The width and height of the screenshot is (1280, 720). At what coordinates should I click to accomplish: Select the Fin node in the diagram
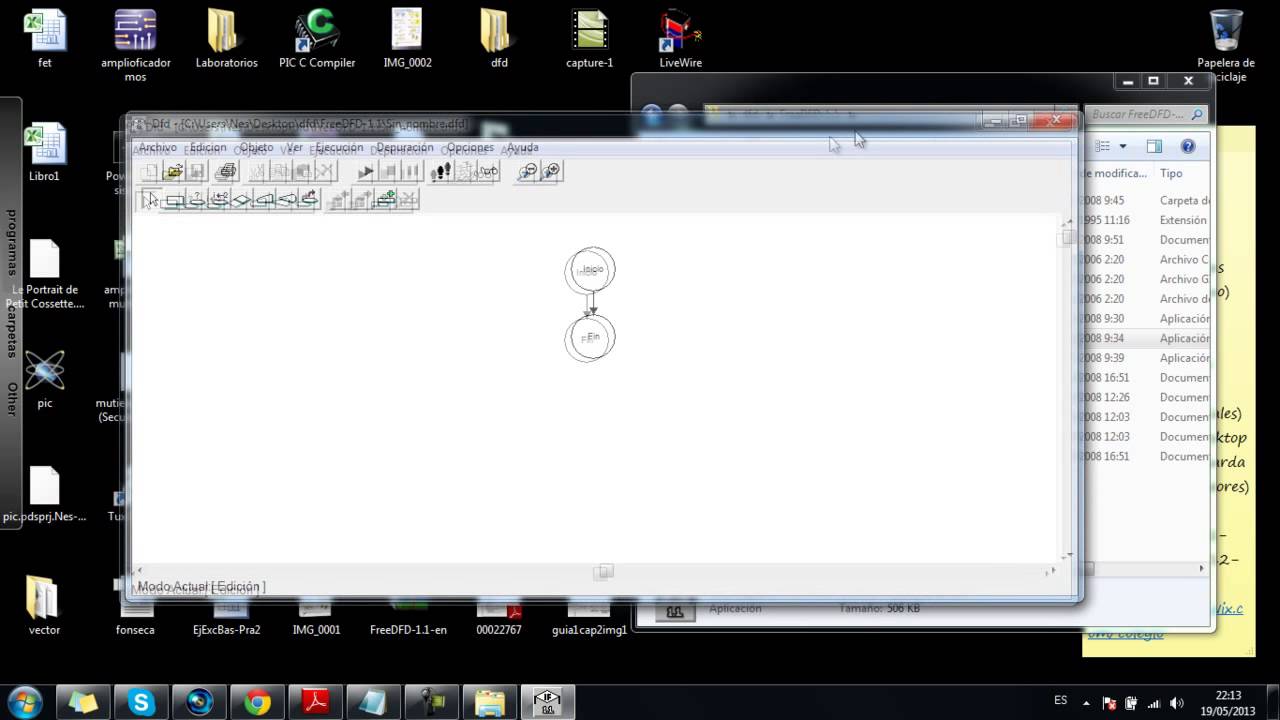coord(591,338)
